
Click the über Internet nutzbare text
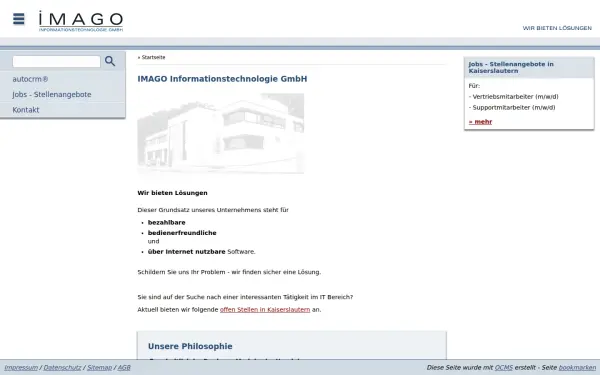point(186,252)
